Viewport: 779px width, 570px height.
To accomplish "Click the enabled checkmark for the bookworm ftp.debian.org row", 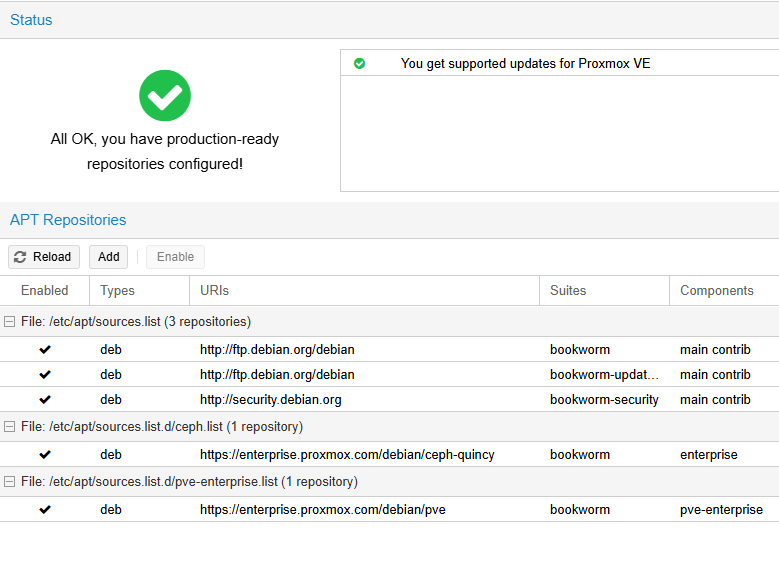I will click(45, 349).
